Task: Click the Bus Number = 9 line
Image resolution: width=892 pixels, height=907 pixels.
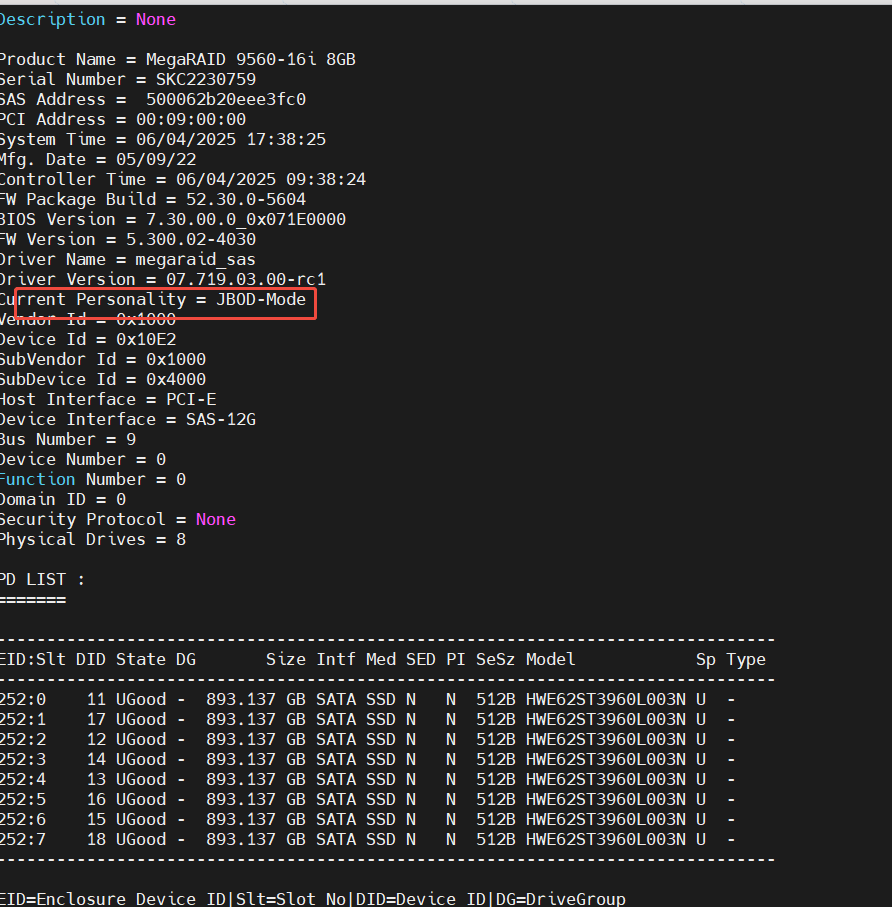Action: point(68,440)
